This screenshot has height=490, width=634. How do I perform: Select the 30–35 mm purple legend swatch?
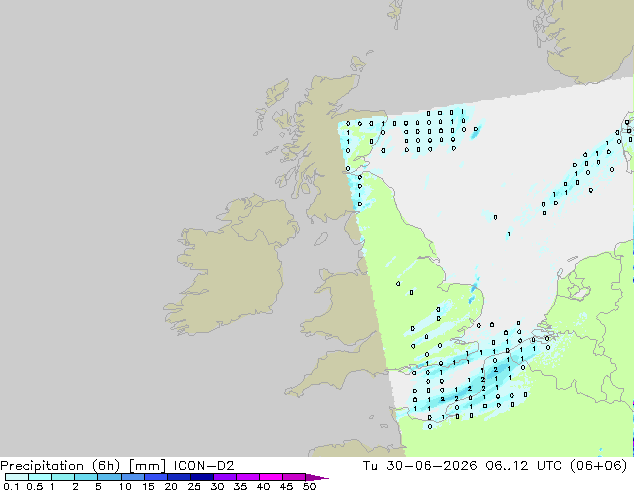point(224,477)
